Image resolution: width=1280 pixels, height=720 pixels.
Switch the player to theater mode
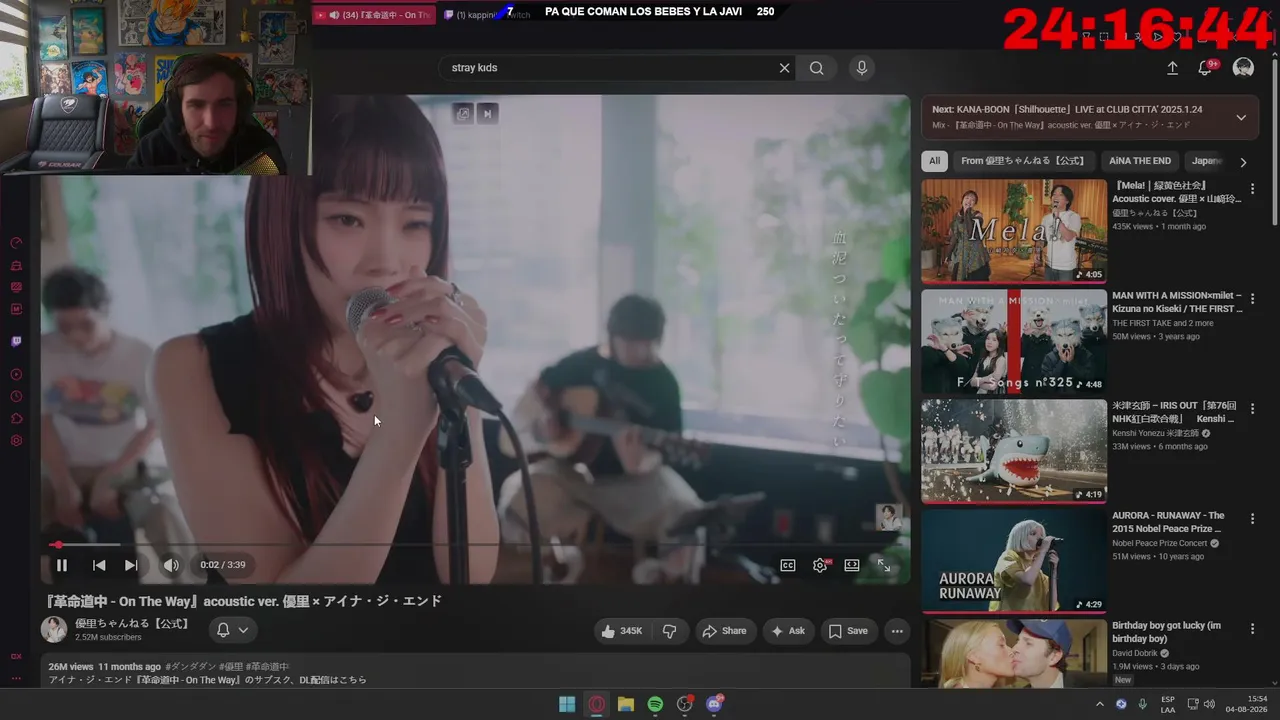tap(852, 565)
